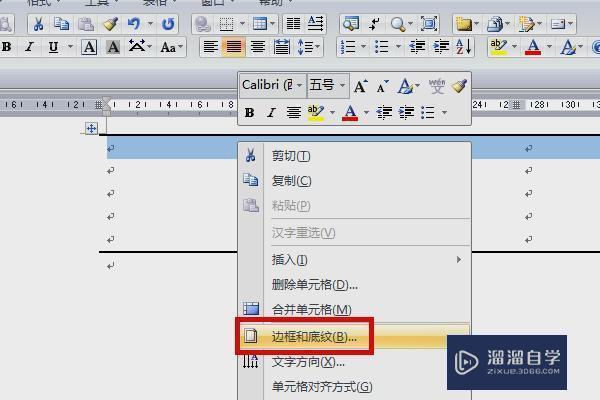Open the Undo history dropdown arrow
The height and width of the screenshot is (400, 600).
[150, 24]
